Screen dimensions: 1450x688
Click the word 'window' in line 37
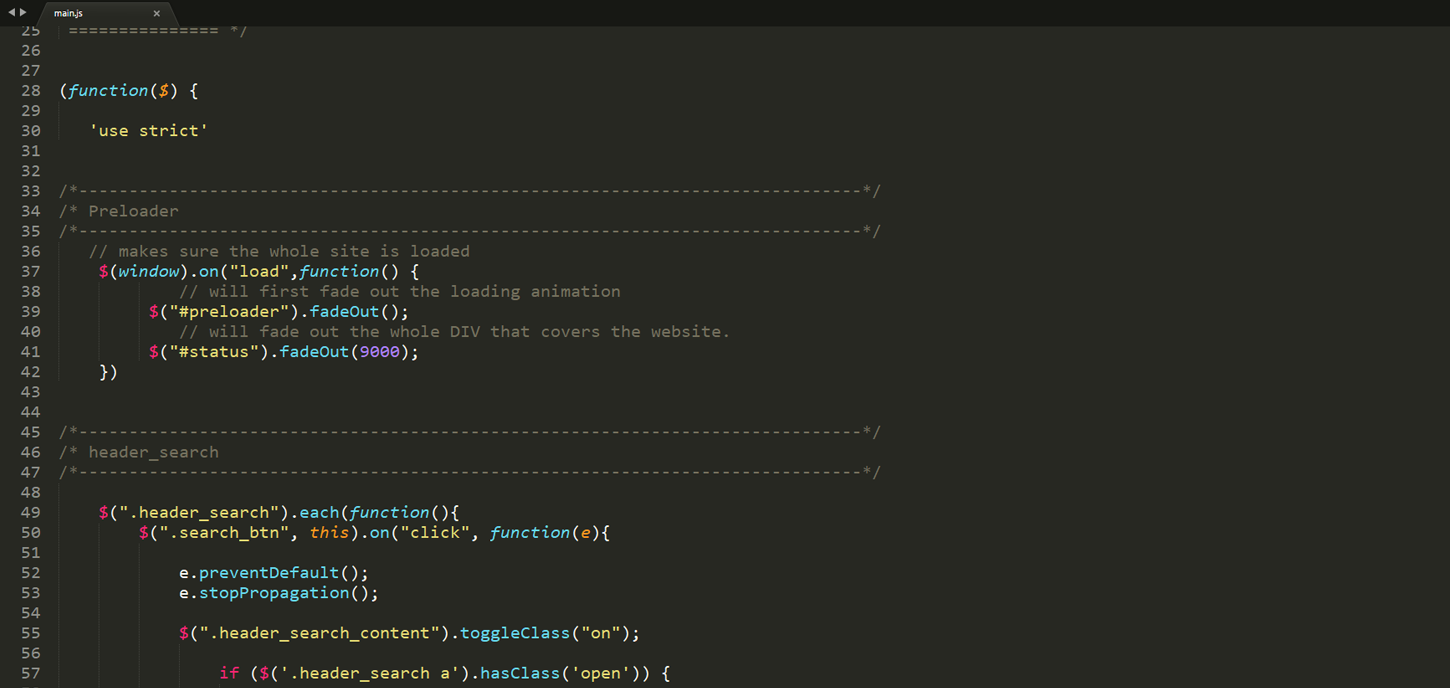coord(149,271)
